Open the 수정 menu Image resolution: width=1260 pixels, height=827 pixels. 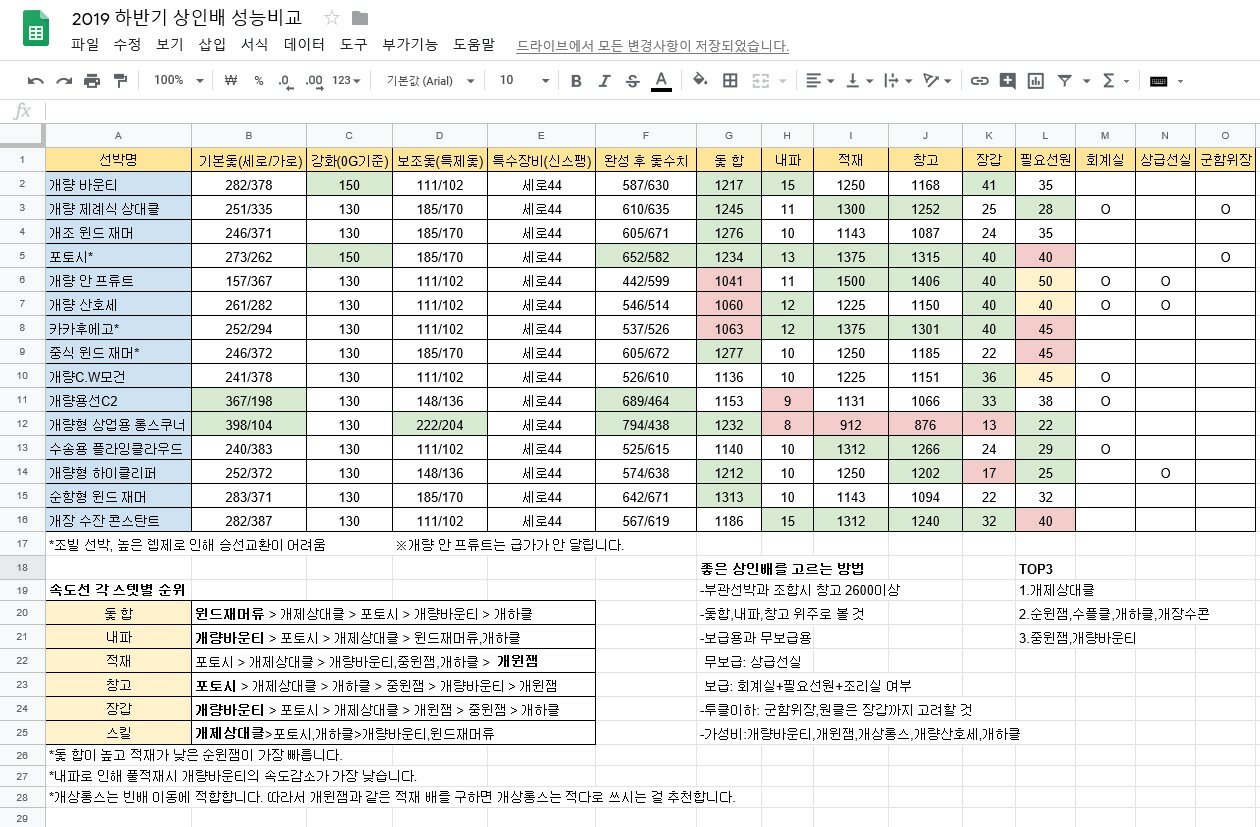point(128,45)
